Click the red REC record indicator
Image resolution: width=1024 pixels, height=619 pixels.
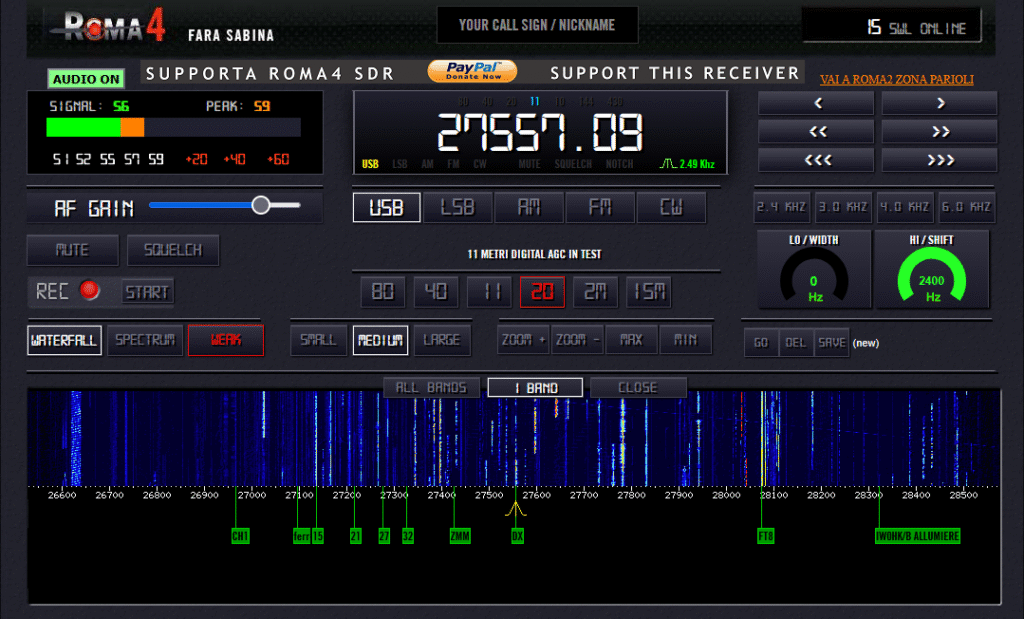91,292
